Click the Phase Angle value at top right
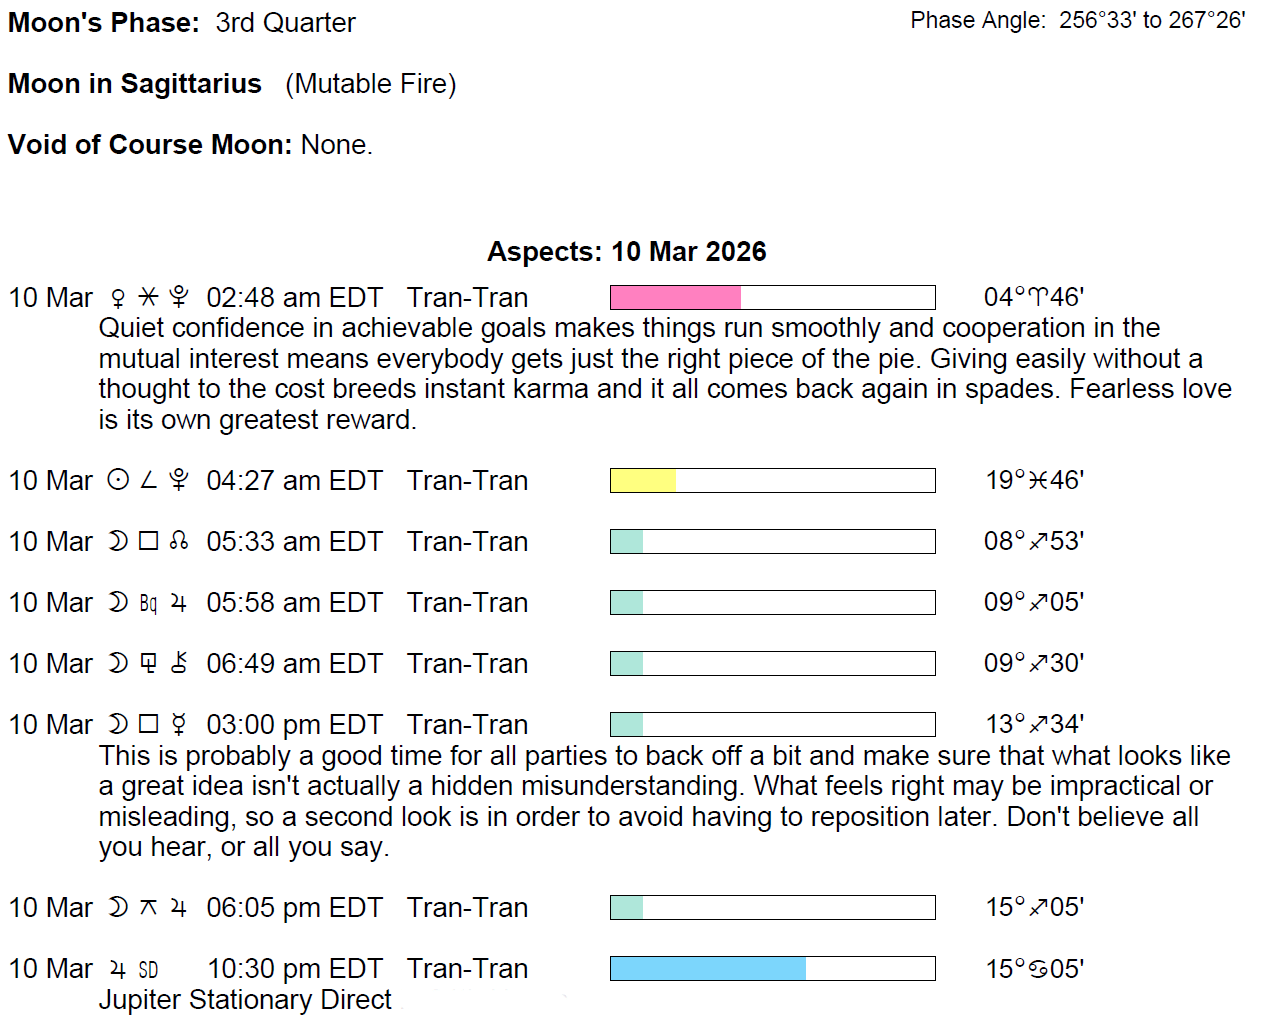Image resolution: width=1261 pixels, height=1032 pixels. point(1152,21)
